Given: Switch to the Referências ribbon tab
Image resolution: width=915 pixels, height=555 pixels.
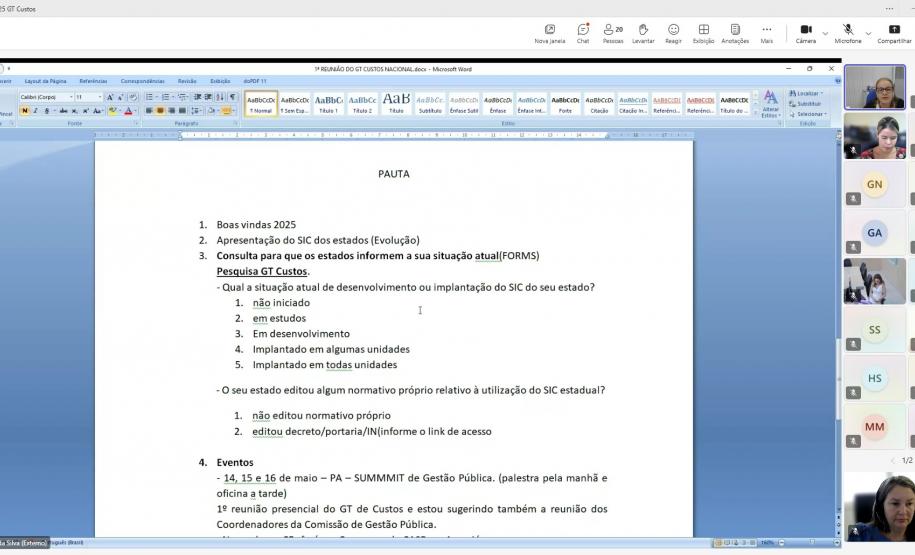Looking at the screenshot, I should pyautogui.click(x=93, y=81).
